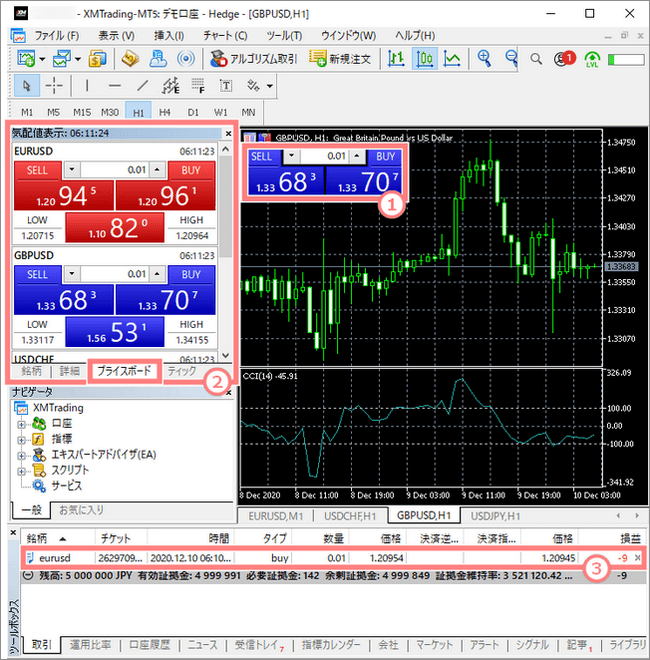Zoom in on the chart
Image resolution: width=650 pixels, height=660 pixels.
pos(484,59)
